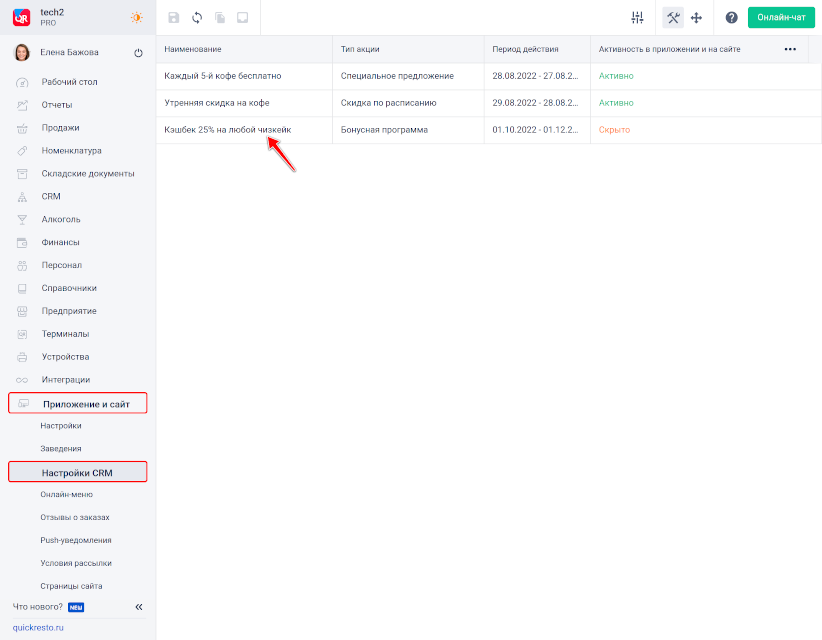This screenshot has width=822, height=640.
Task: Open the Отчеты section
Action: (x=57, y=105)
